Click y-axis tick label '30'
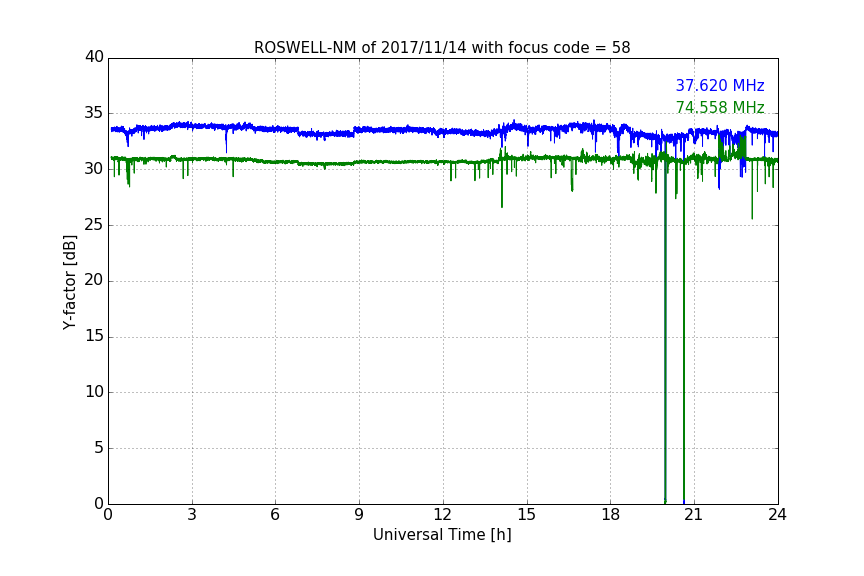Image resolution: width=864 pixels, height=576 pixels. [x=94, y=169]
